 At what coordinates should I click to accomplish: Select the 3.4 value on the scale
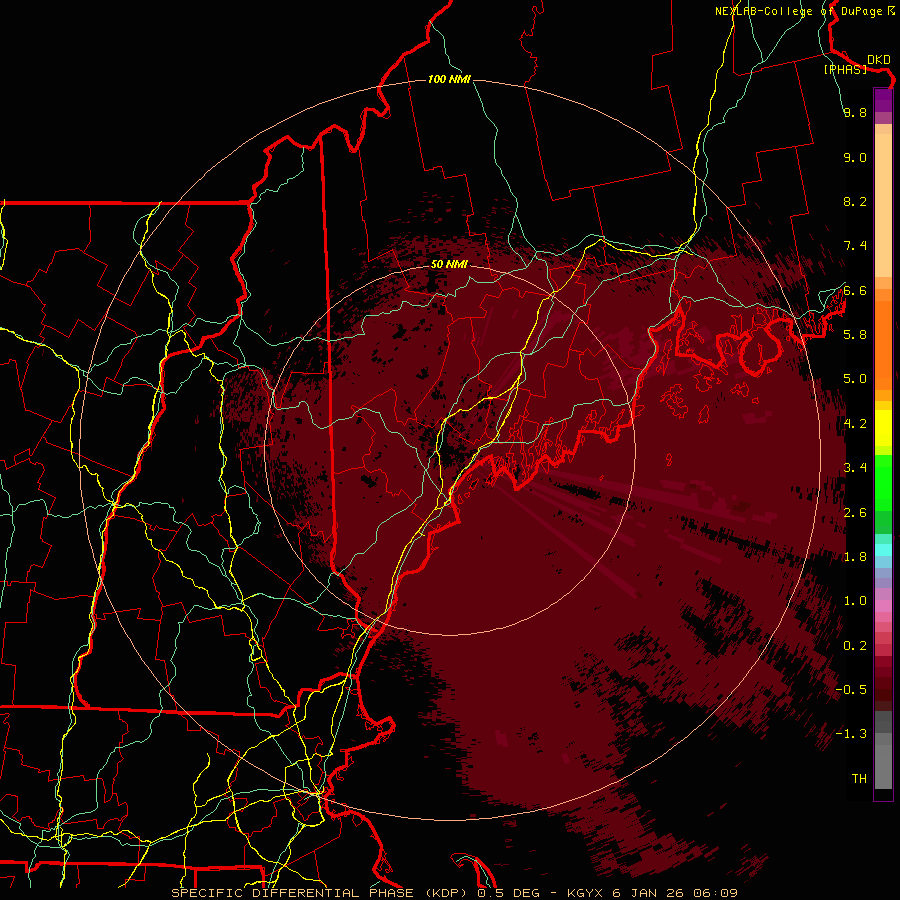855,468
